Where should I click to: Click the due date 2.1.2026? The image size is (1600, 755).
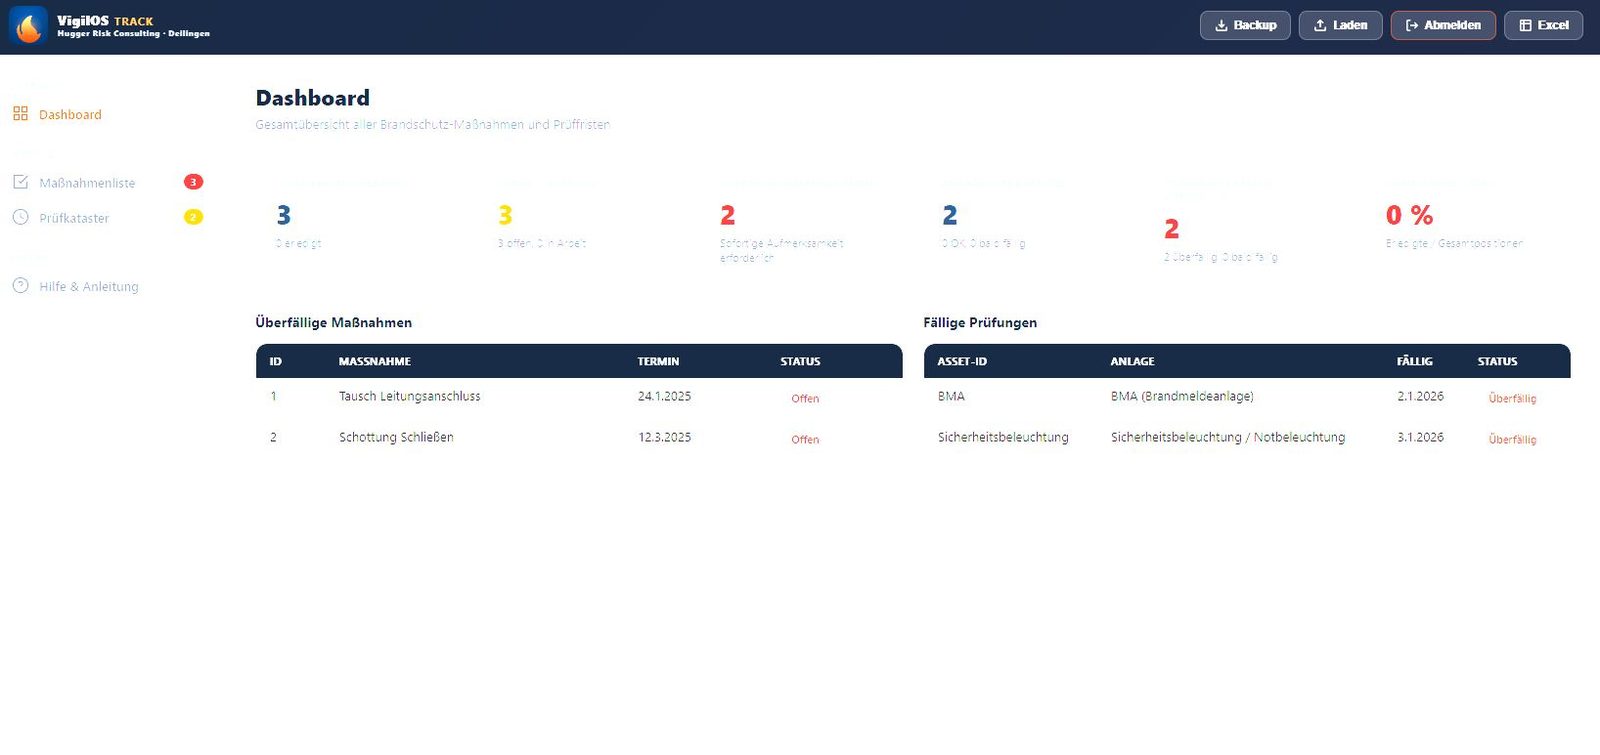click(1420, 396)
